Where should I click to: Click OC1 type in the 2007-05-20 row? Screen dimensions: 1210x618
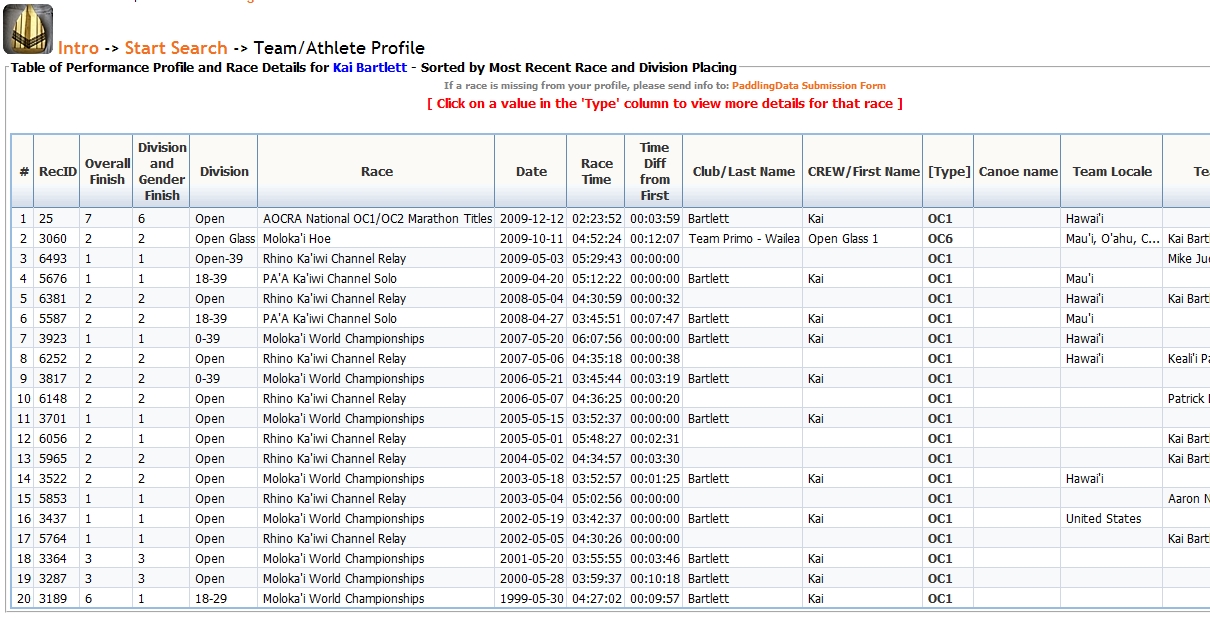pos(940,339)
